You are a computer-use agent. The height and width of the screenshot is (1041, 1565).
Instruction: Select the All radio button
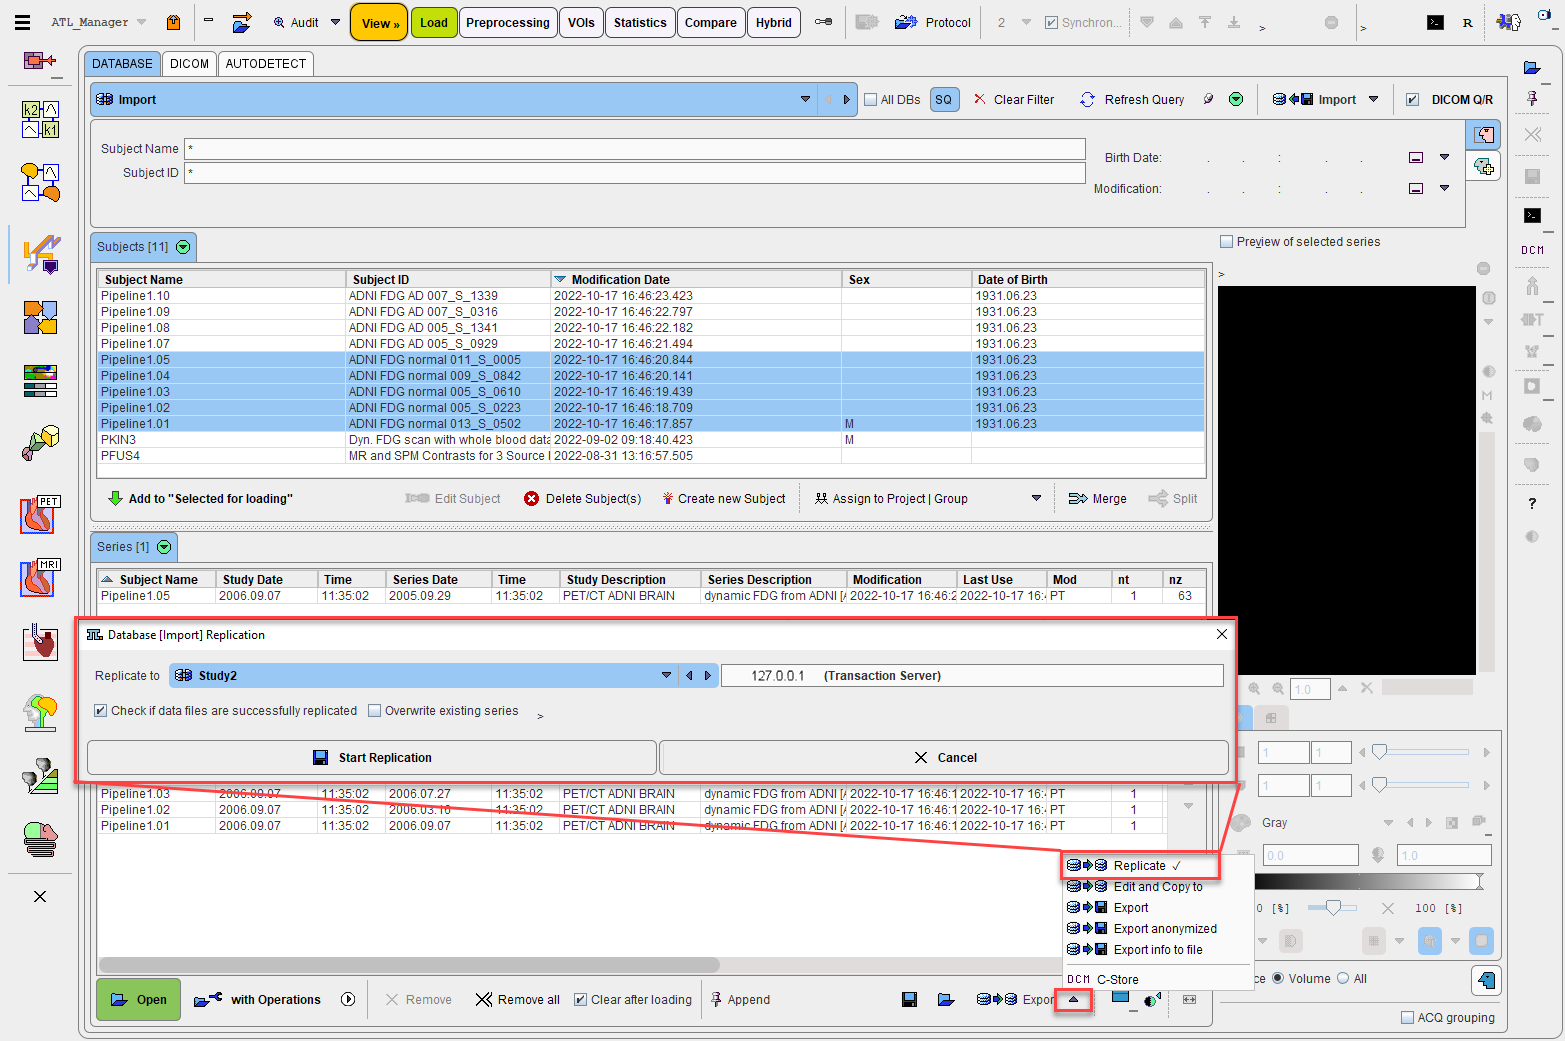(x=1343, y=978)
